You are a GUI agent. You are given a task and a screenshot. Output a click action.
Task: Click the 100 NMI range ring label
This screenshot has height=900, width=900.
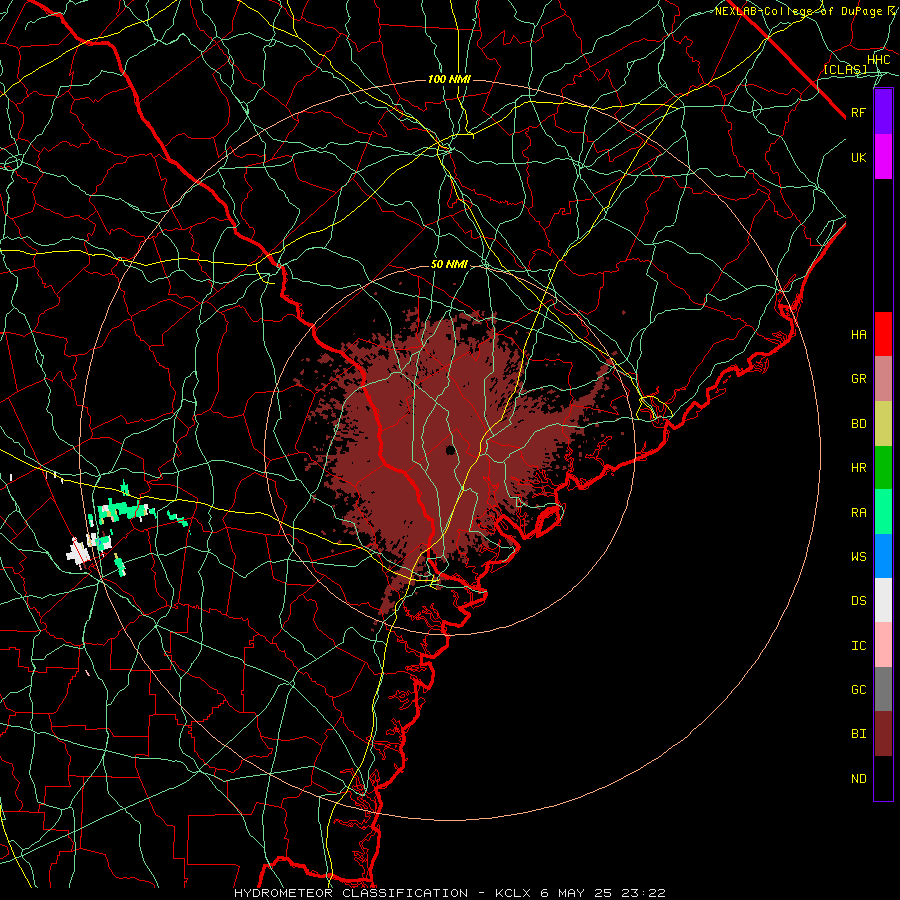coord(449,79)
